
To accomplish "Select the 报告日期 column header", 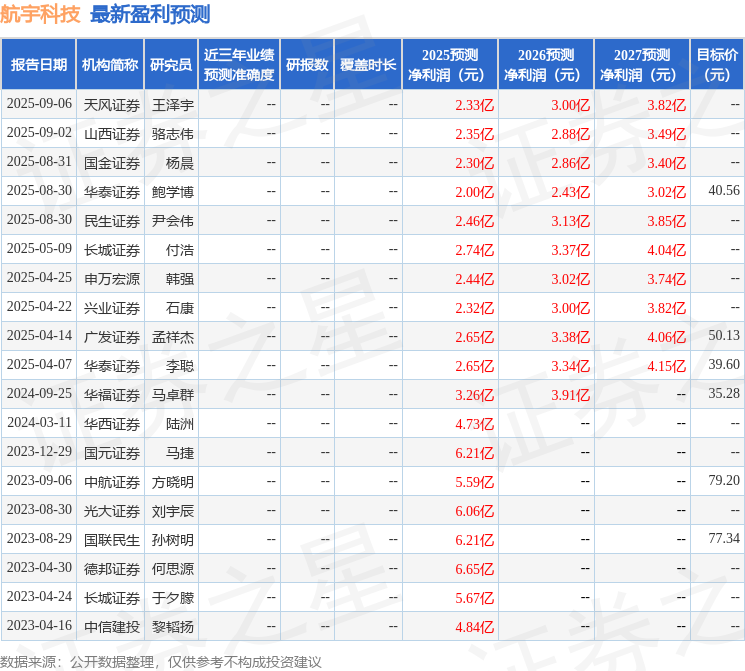I will click(38, 65).
